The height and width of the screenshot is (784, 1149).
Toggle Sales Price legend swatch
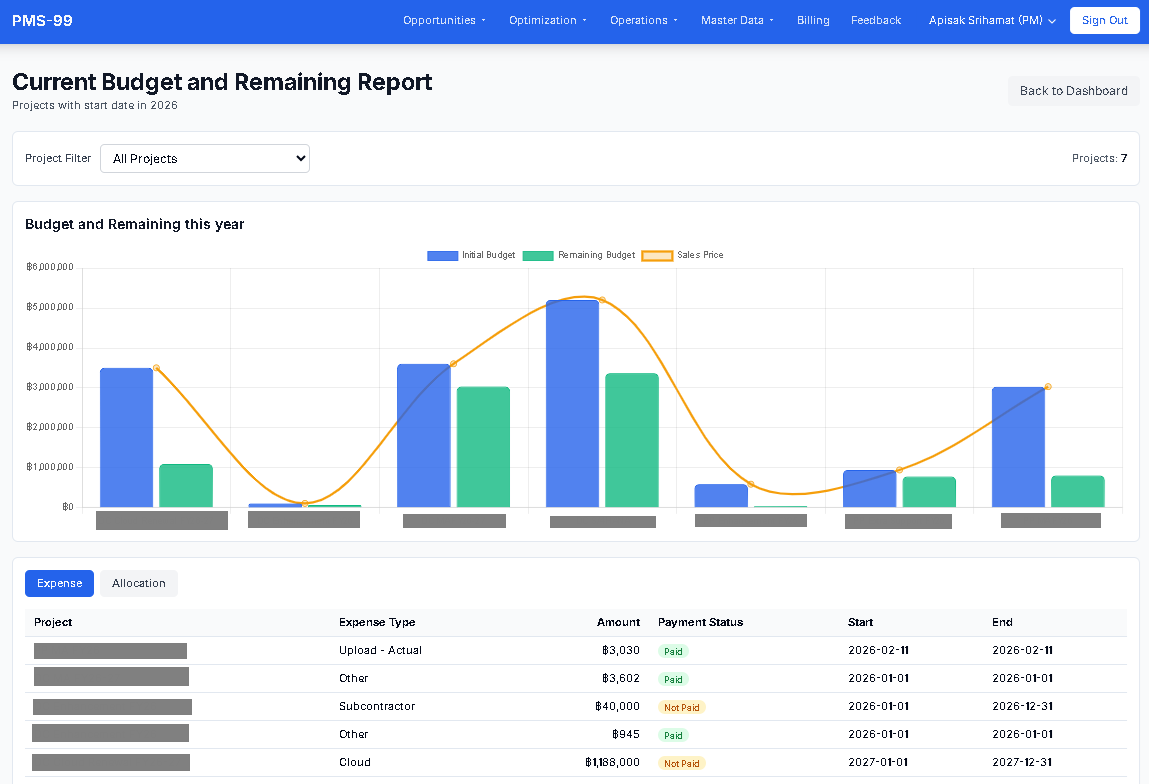coord(657,256)
